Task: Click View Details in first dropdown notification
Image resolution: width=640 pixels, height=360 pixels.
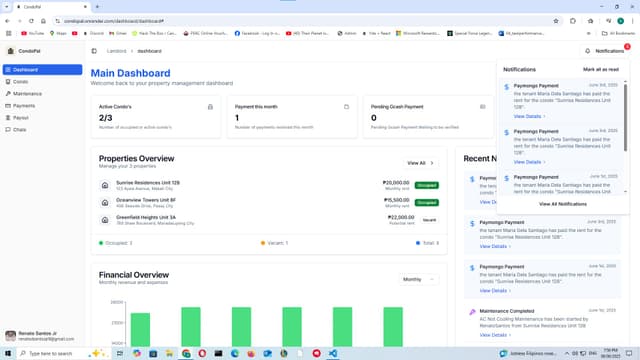Action: click(529, 117)
